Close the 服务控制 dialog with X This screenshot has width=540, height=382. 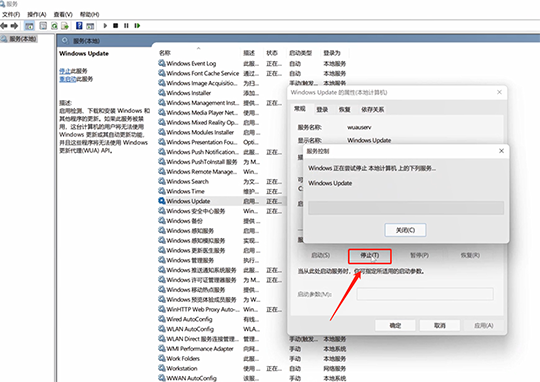click(501, 151)
